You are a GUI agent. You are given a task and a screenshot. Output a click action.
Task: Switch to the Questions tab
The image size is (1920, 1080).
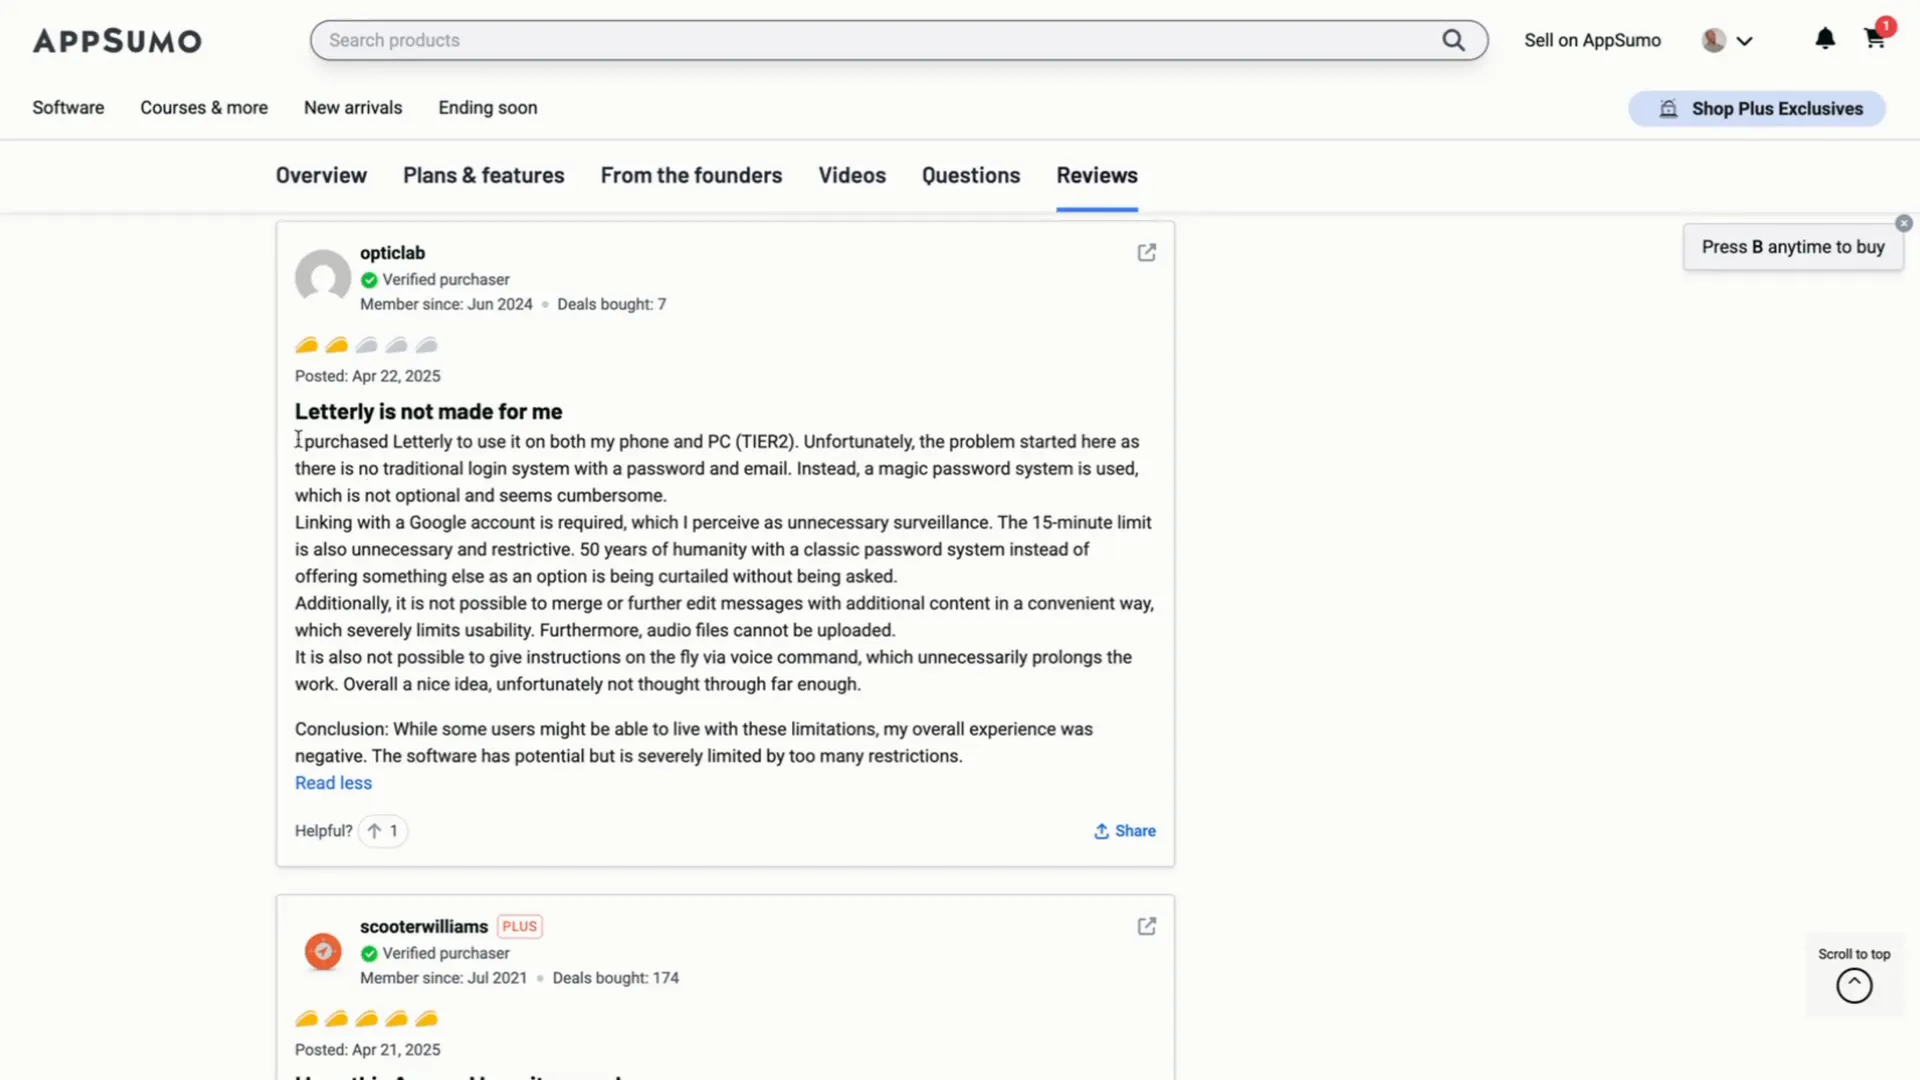[971, 176]
